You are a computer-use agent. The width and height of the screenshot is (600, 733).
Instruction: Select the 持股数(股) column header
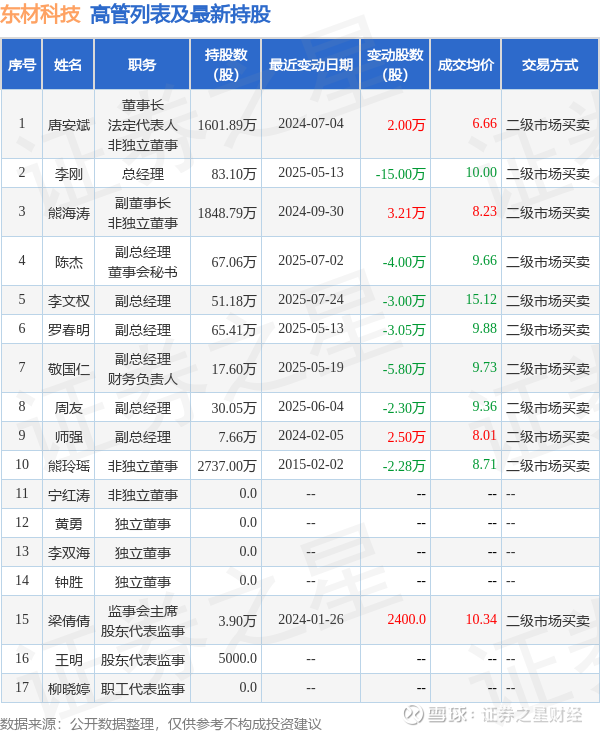tap(226, 65)
